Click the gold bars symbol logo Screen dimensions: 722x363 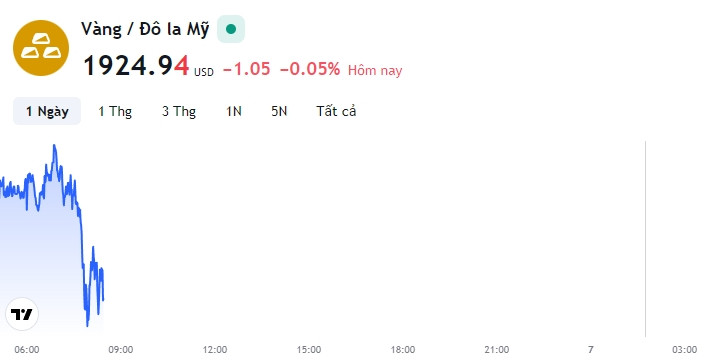[x=41, y=48]
